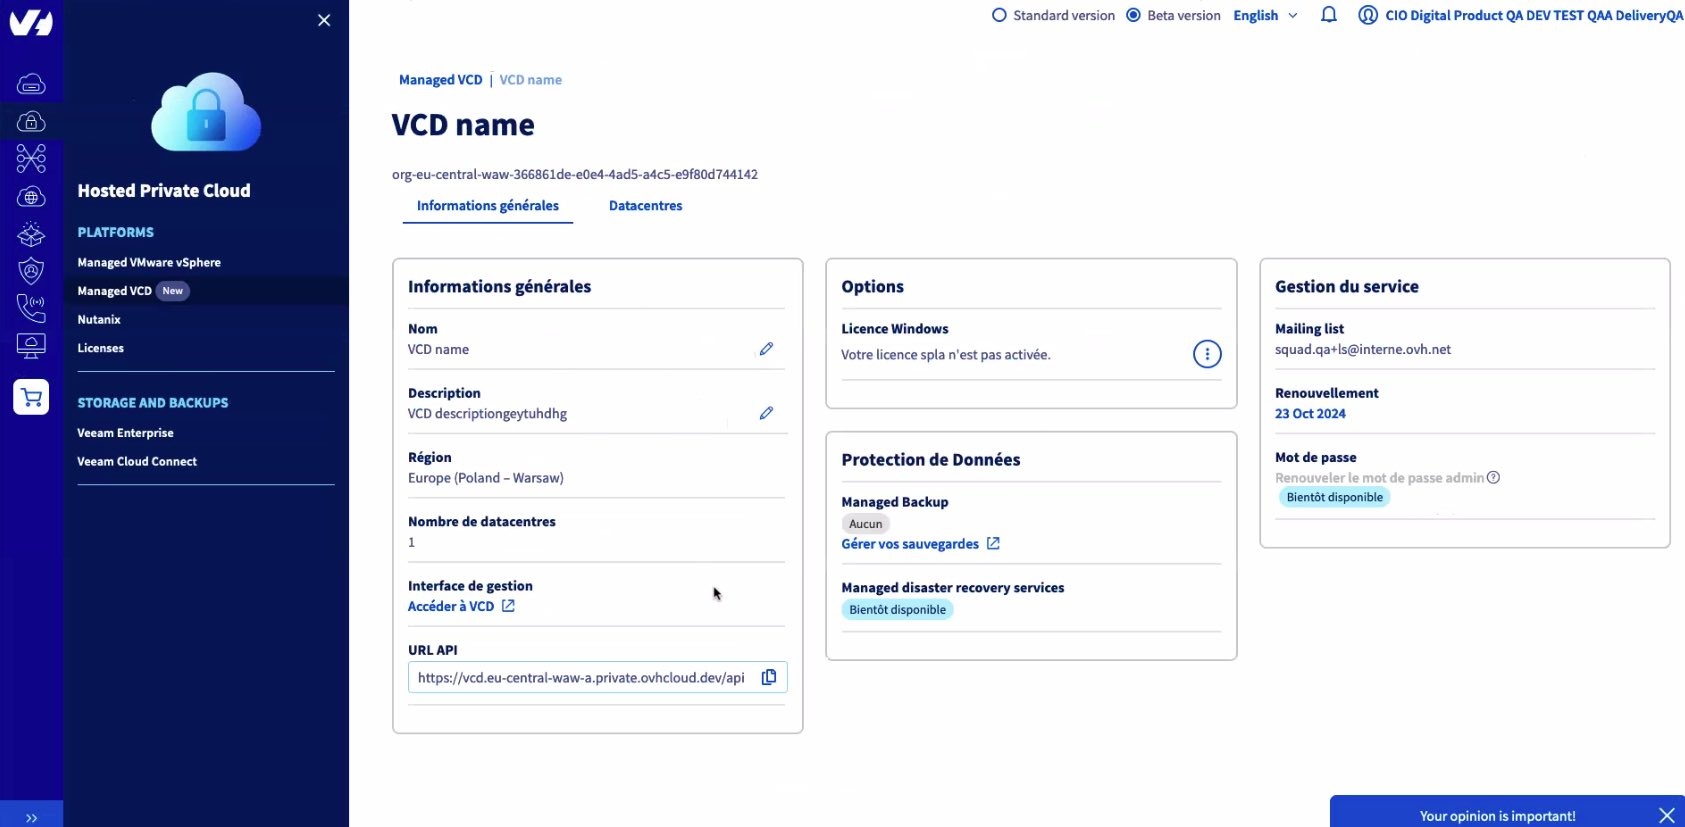The image size is (1685, 827).
Task: Copy the URL API to clipboard
Action: tap(768, 677)
